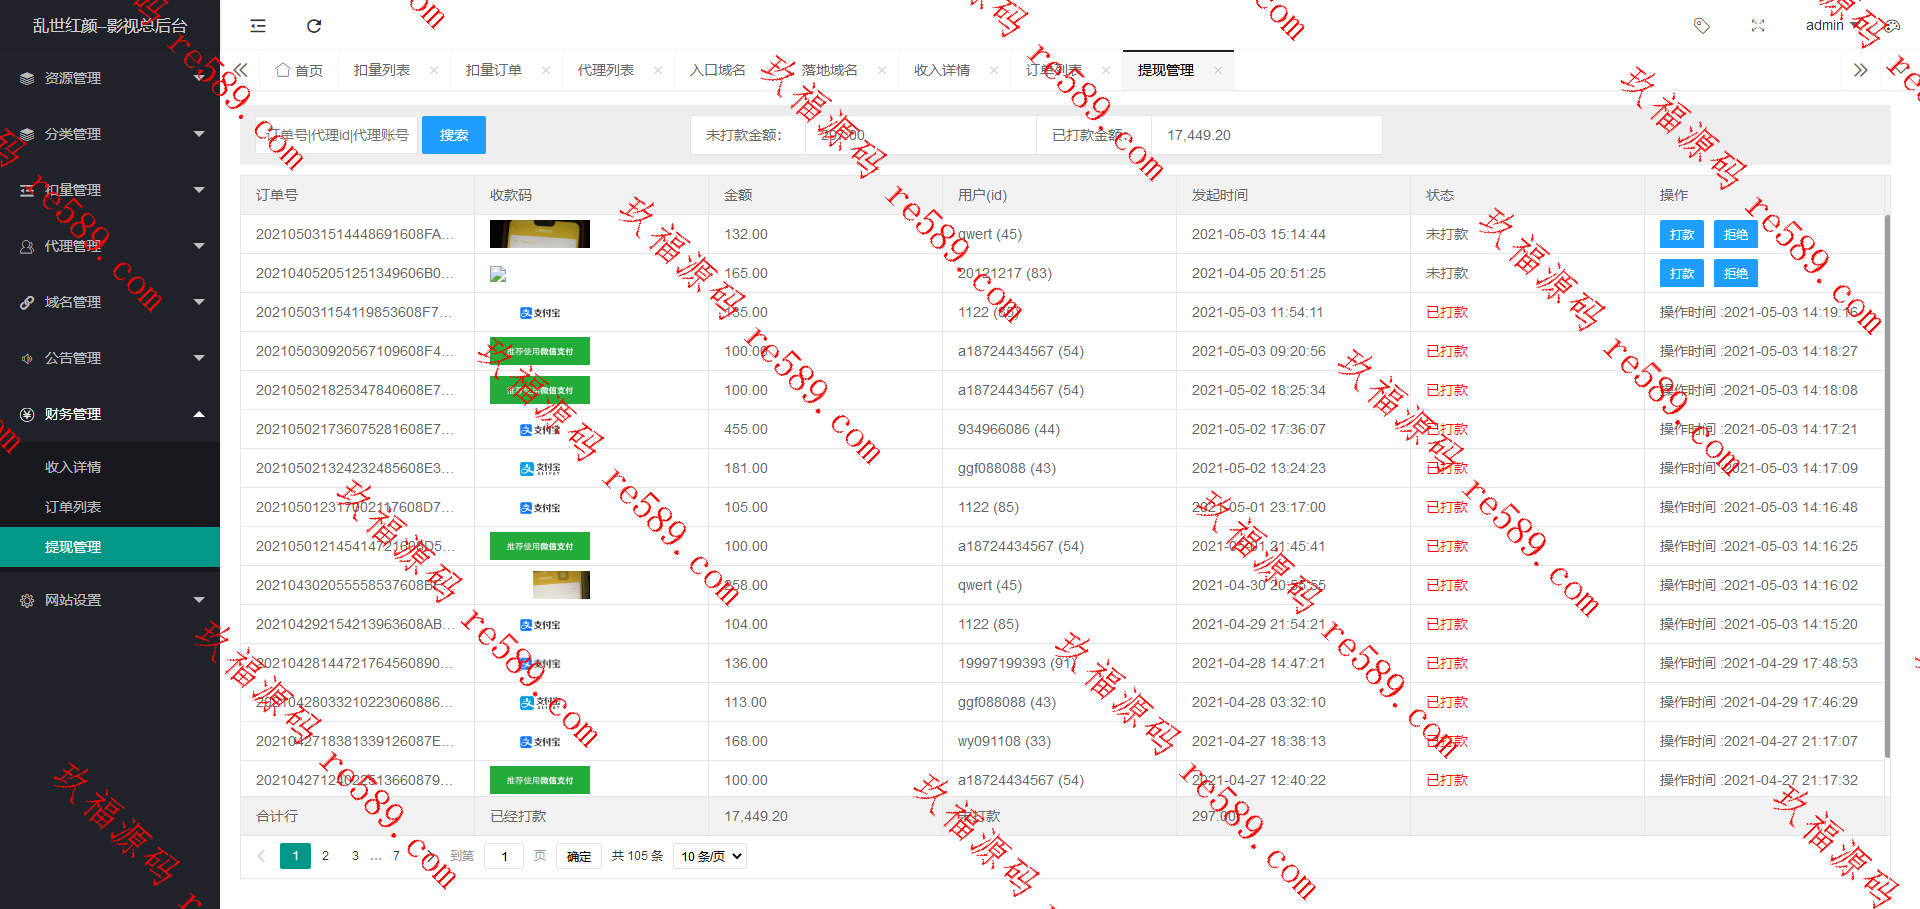The image size is (1920, 909).
Task: Switch to 首页 tab
Action: [299, 70]
